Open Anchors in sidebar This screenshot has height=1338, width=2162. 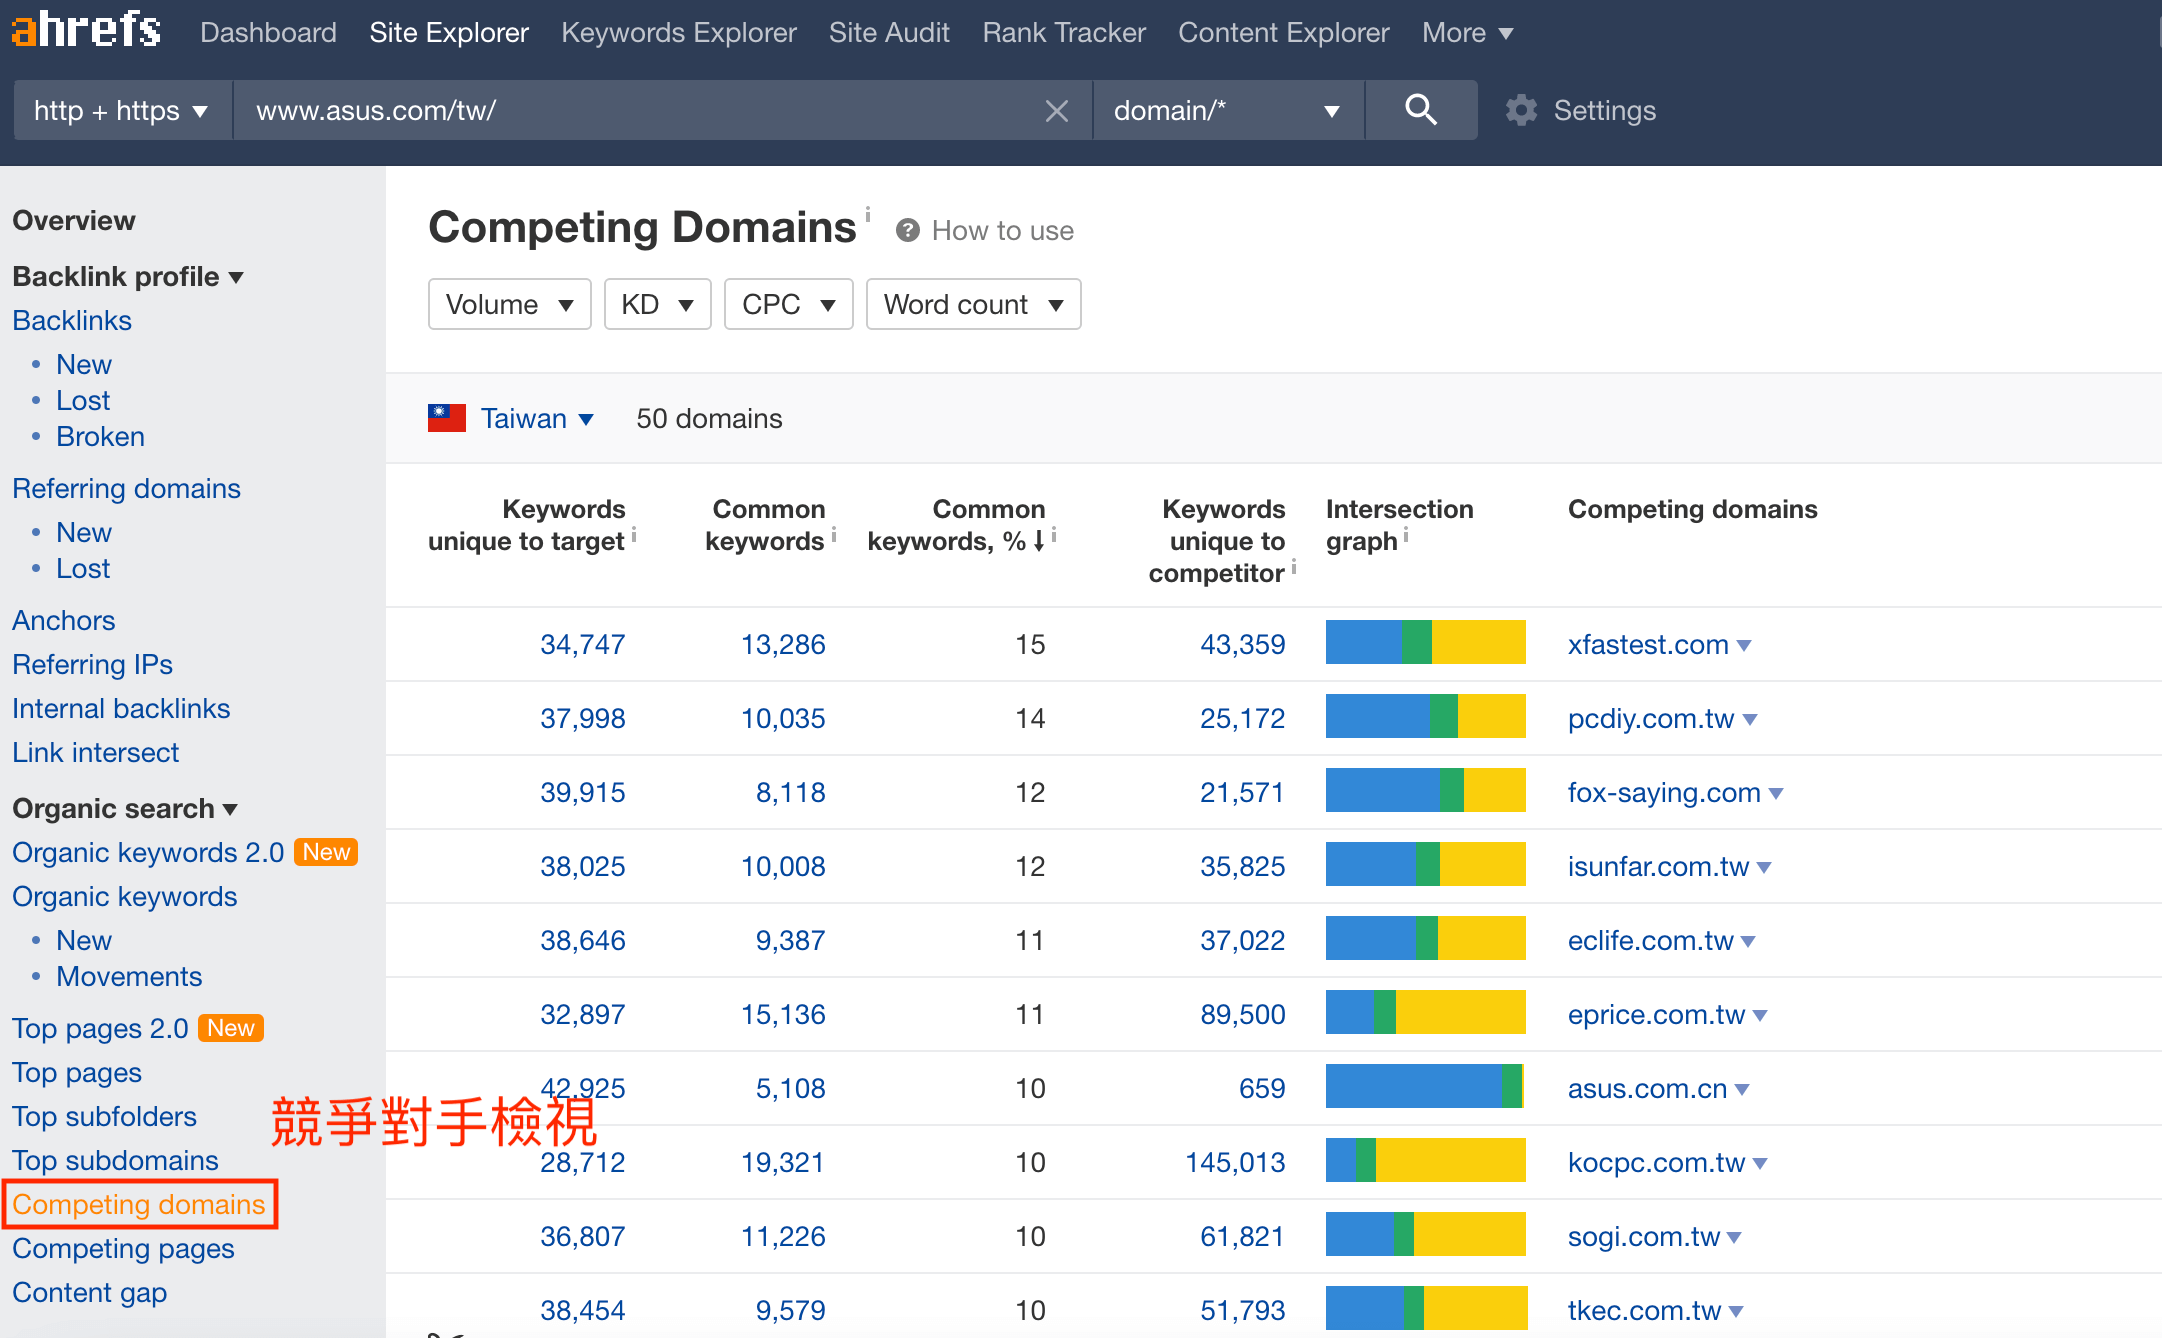tap(64, 620)
